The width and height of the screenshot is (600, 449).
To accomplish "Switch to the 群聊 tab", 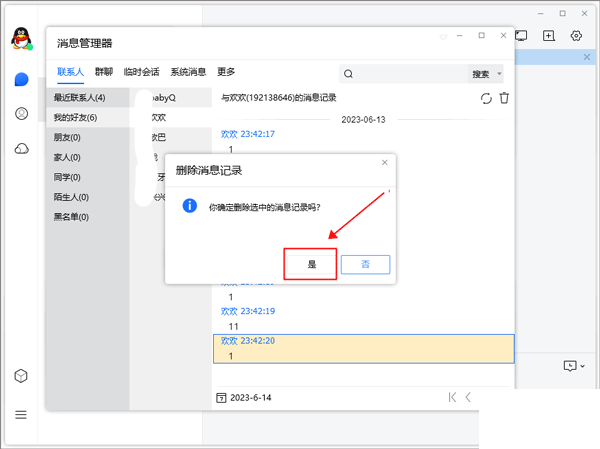I will [x=104, y=72].
